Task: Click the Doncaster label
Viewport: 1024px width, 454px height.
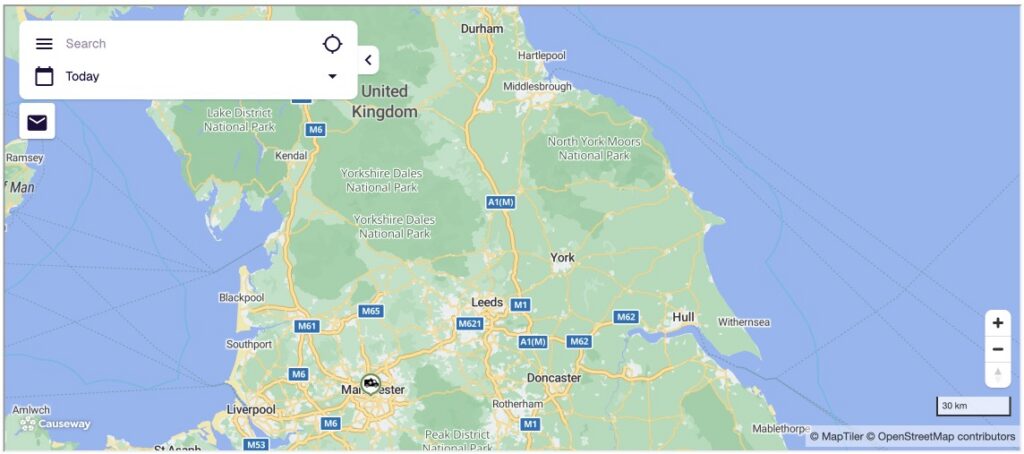Action: (554, 378)
